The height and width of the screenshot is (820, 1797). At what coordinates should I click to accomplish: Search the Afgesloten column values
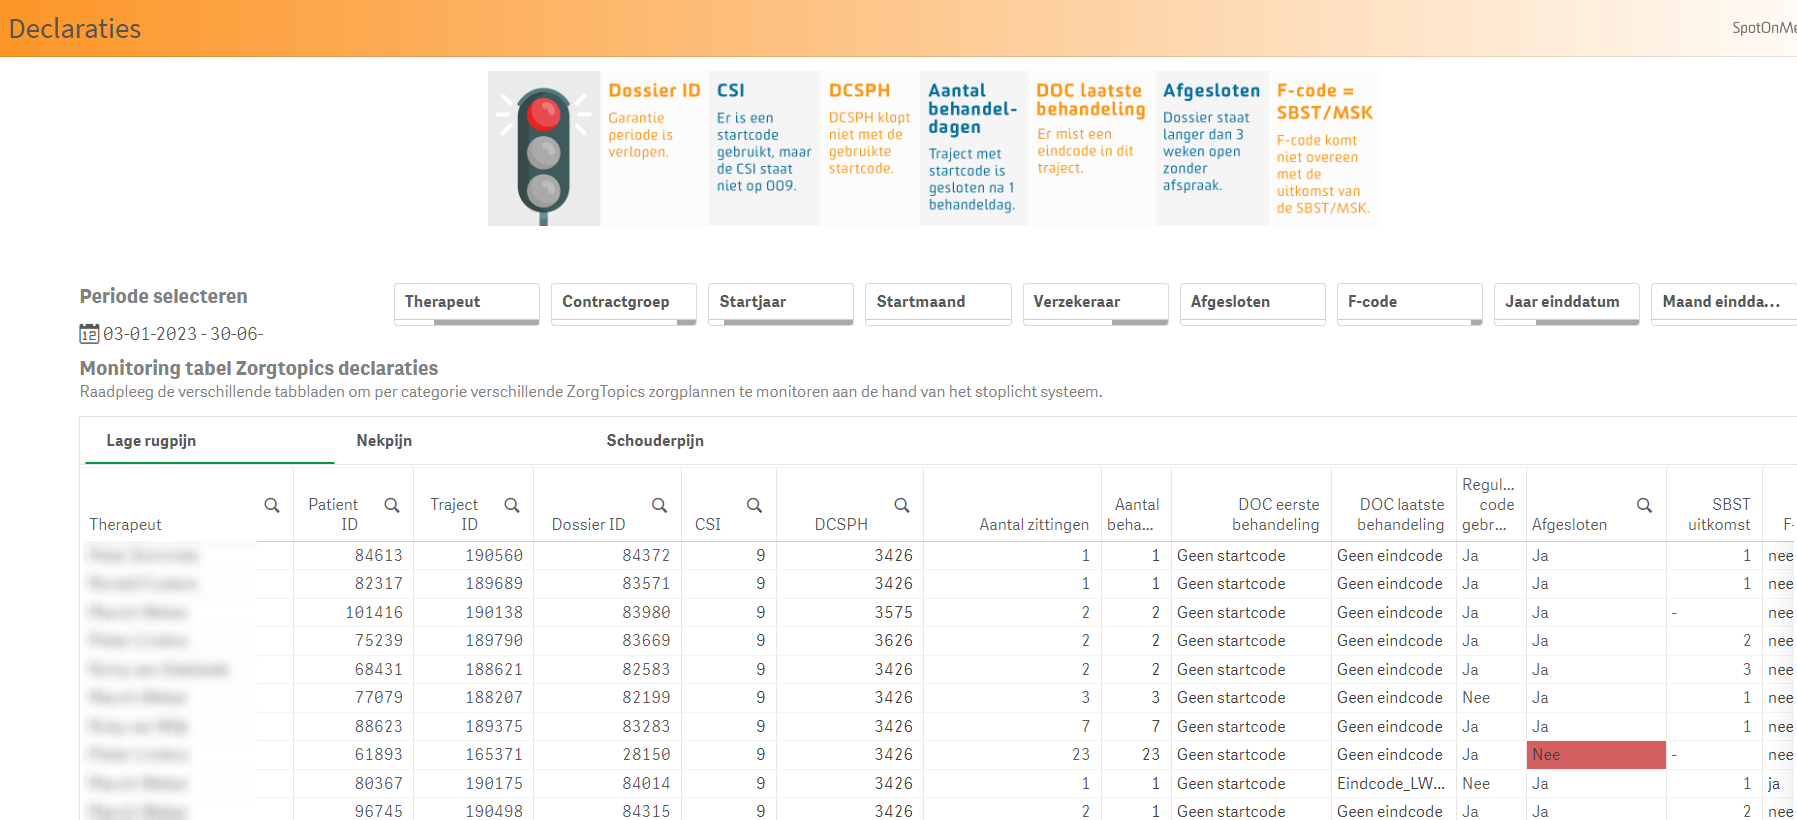1644,506
